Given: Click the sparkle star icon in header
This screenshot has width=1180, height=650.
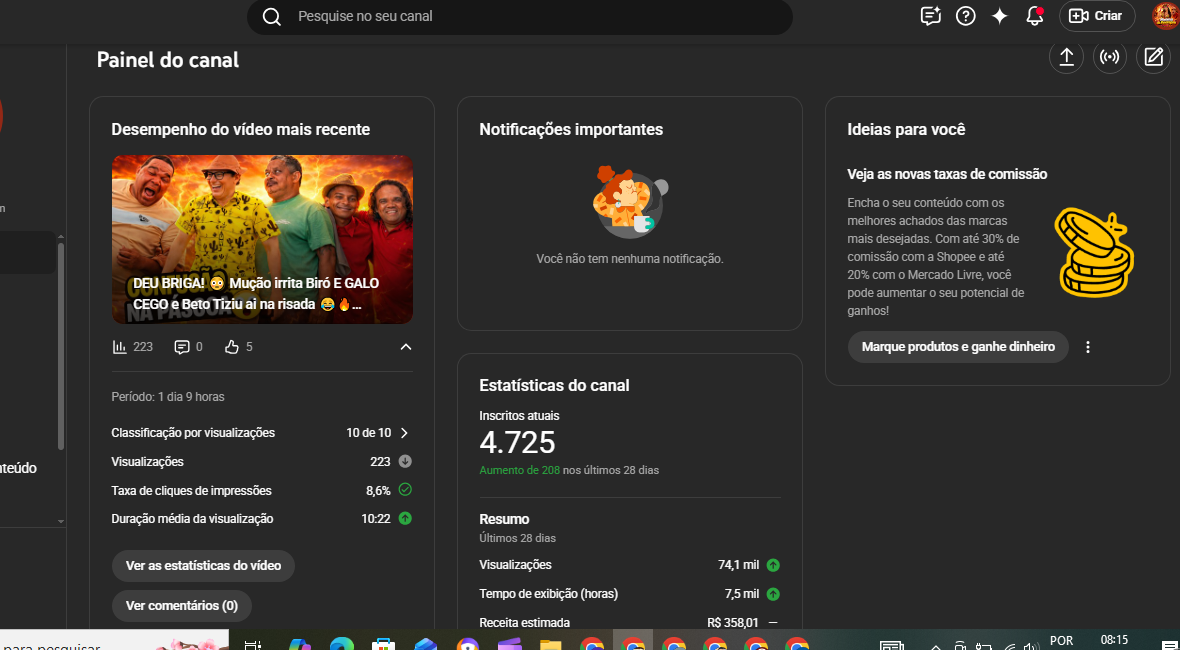Looking at the screenshot, I should (x=999, y=16).
